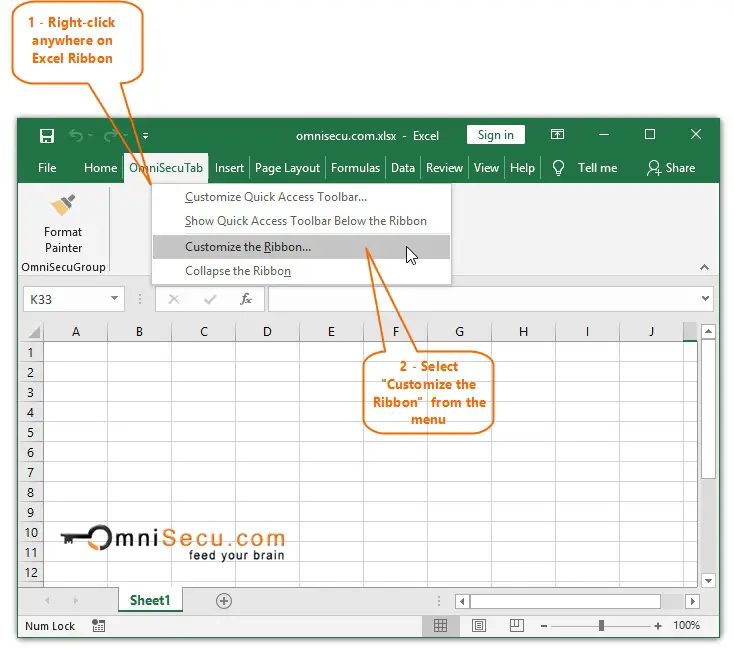Select column J header
Image resolution: width=734 pixels, height=655 pixels.
[x=651, y=331]
